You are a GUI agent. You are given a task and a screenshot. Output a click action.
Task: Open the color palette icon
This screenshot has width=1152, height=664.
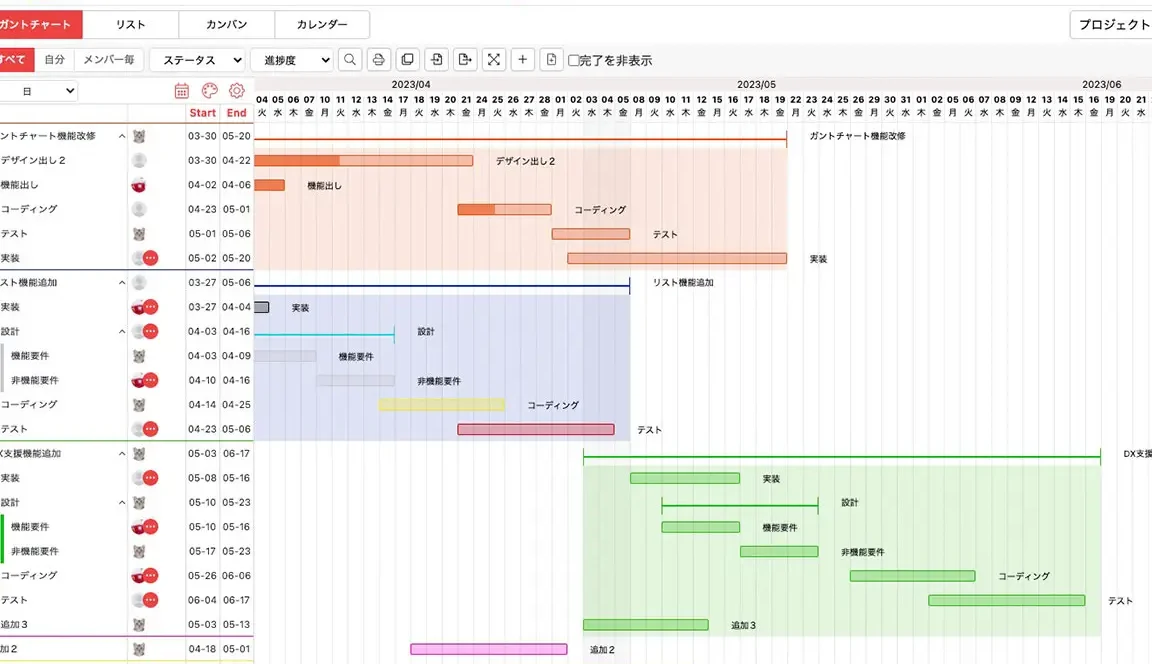pos(209,91)
